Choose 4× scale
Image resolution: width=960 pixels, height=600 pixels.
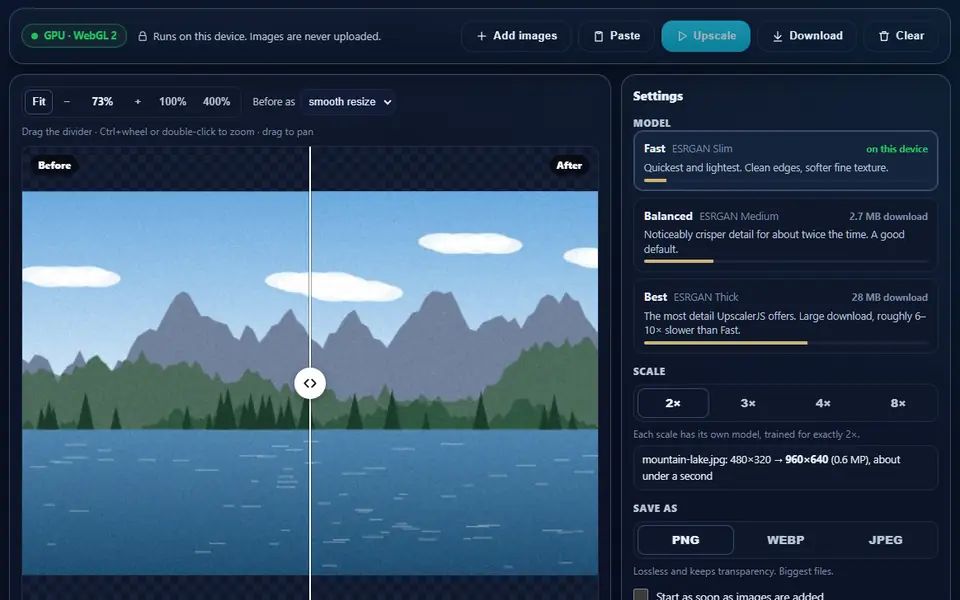(x=823, y=403)
